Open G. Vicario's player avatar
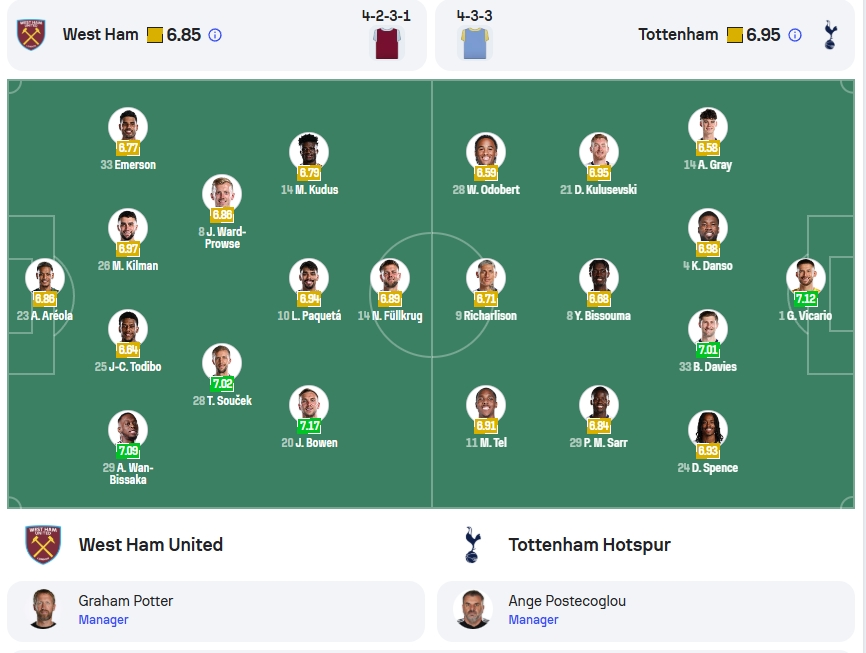Viewport: 866px width, 653px height. (806, 278)
